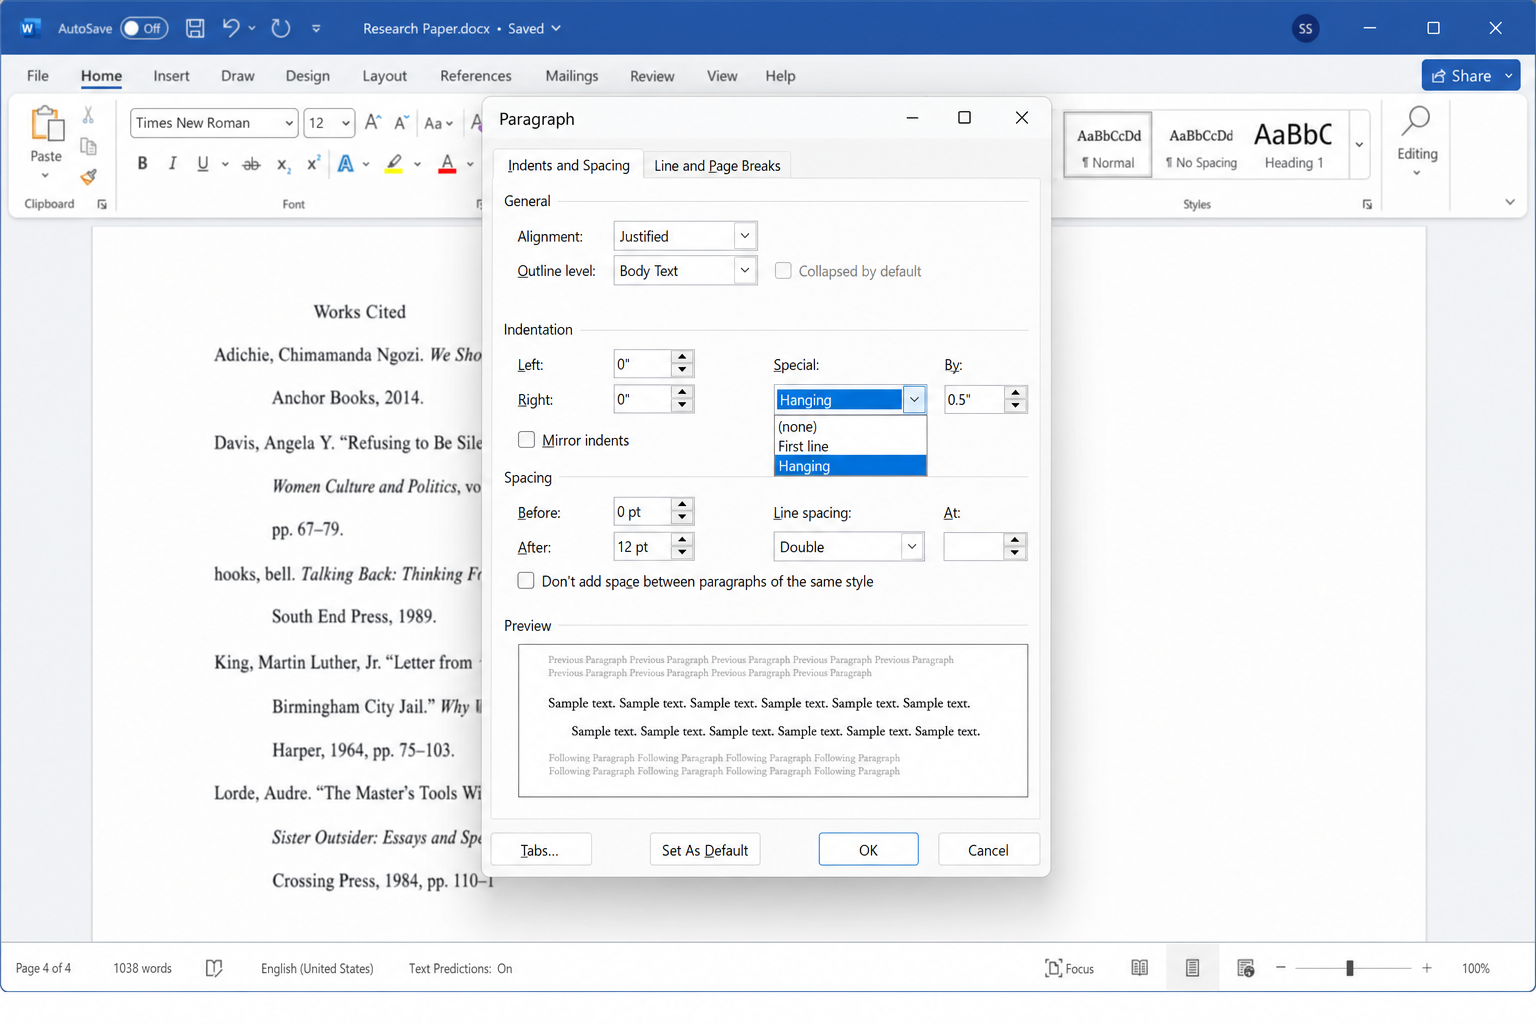Open Customize Quick Access Toolbar menu
Image resolution: width=1536 pixels, height=1024 pixels.
click(x=316, y=29)
